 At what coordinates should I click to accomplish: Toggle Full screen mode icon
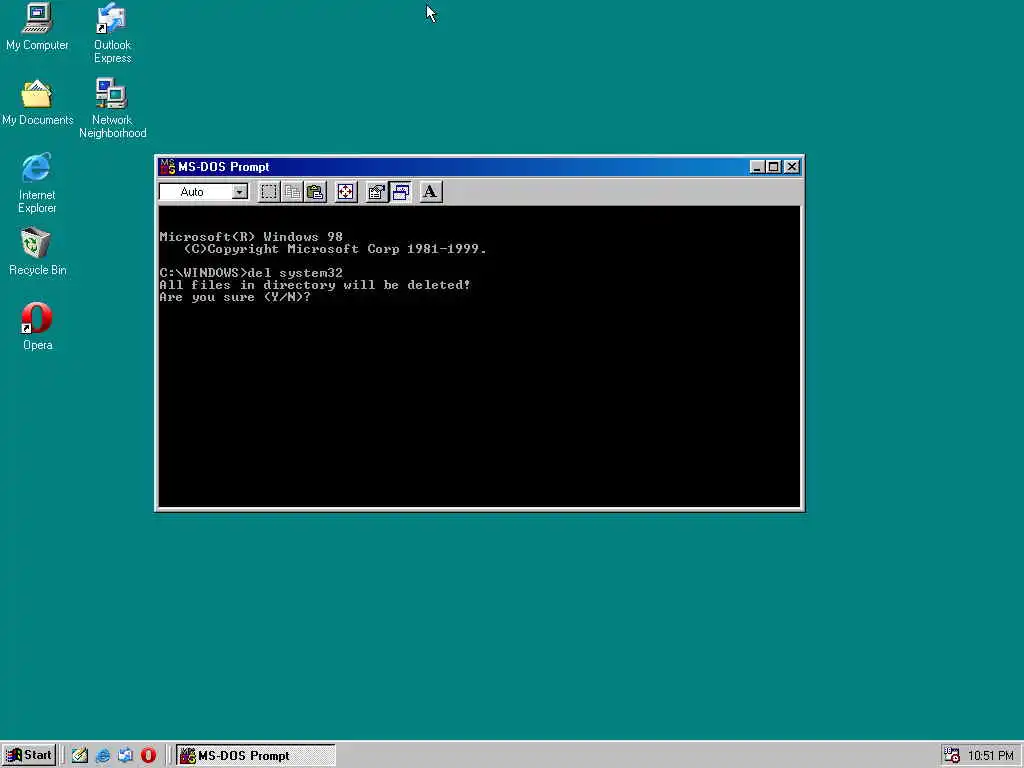pos(345,192)
